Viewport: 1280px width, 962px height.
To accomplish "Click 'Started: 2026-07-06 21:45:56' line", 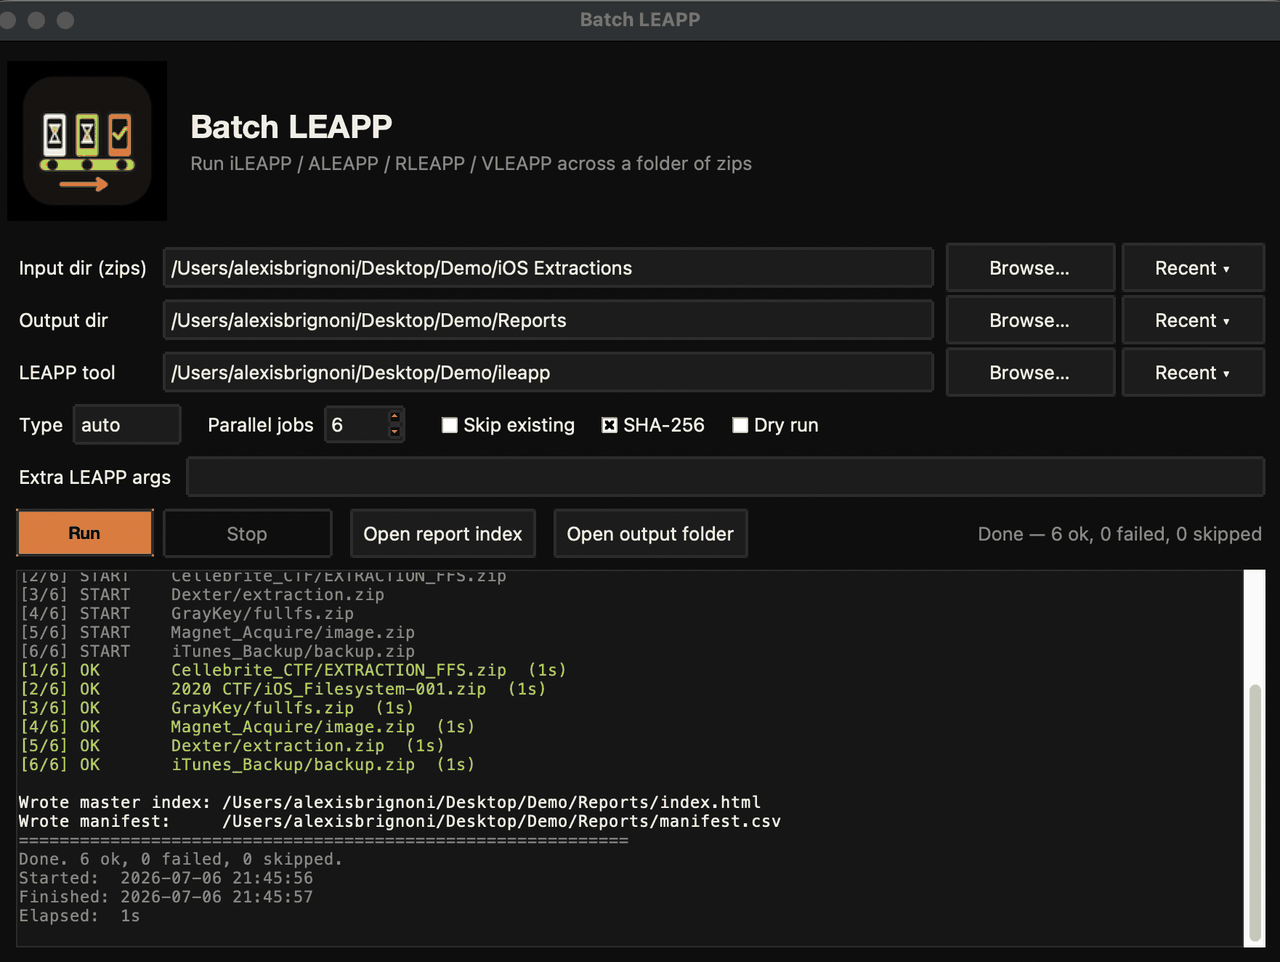I will click(x=166, y=878).
